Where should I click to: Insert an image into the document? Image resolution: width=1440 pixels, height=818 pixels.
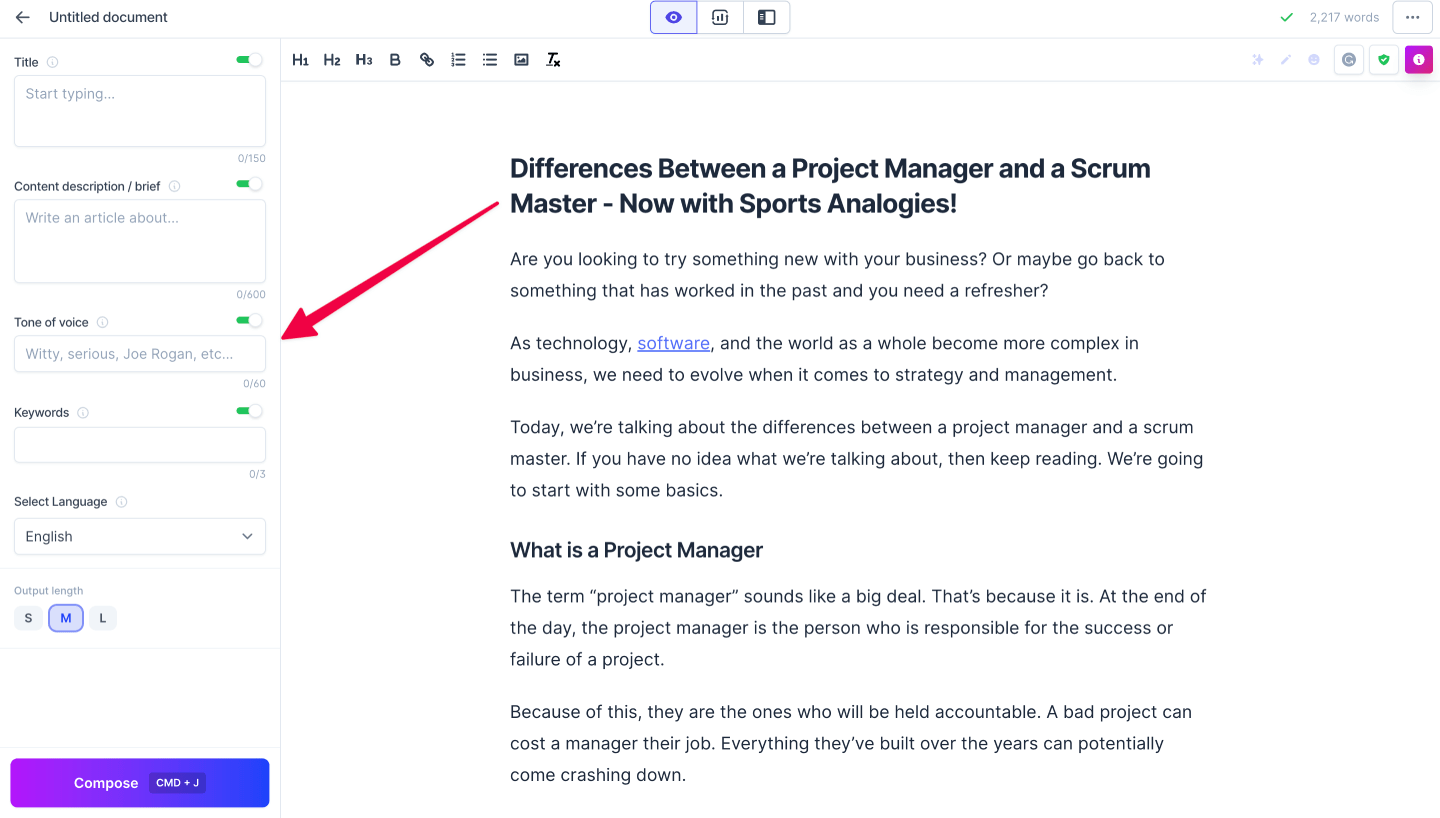(x=521, y=60)
